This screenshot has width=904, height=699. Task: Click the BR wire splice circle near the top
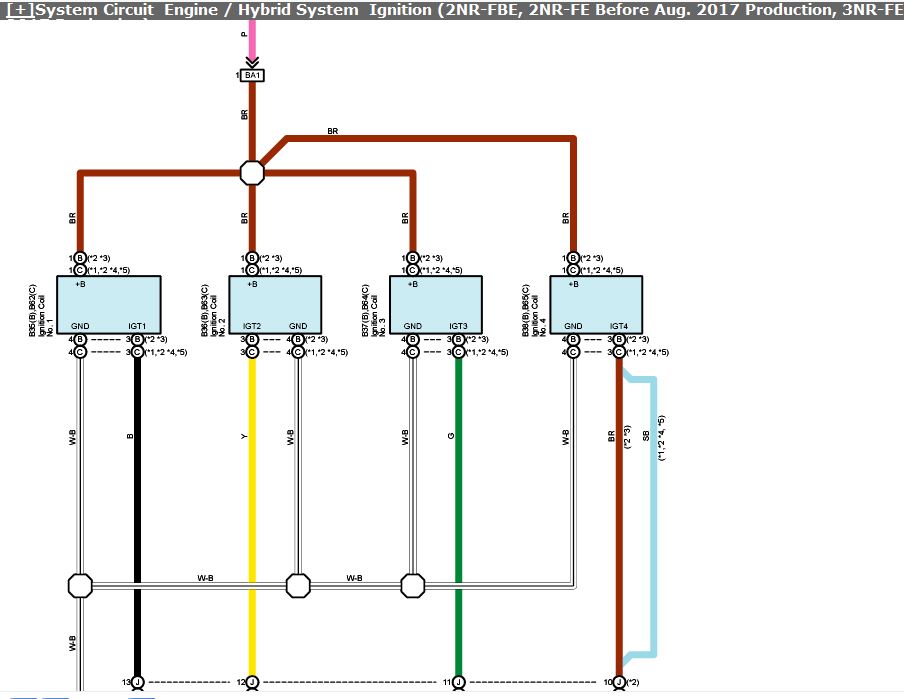[x=251, y=172]
